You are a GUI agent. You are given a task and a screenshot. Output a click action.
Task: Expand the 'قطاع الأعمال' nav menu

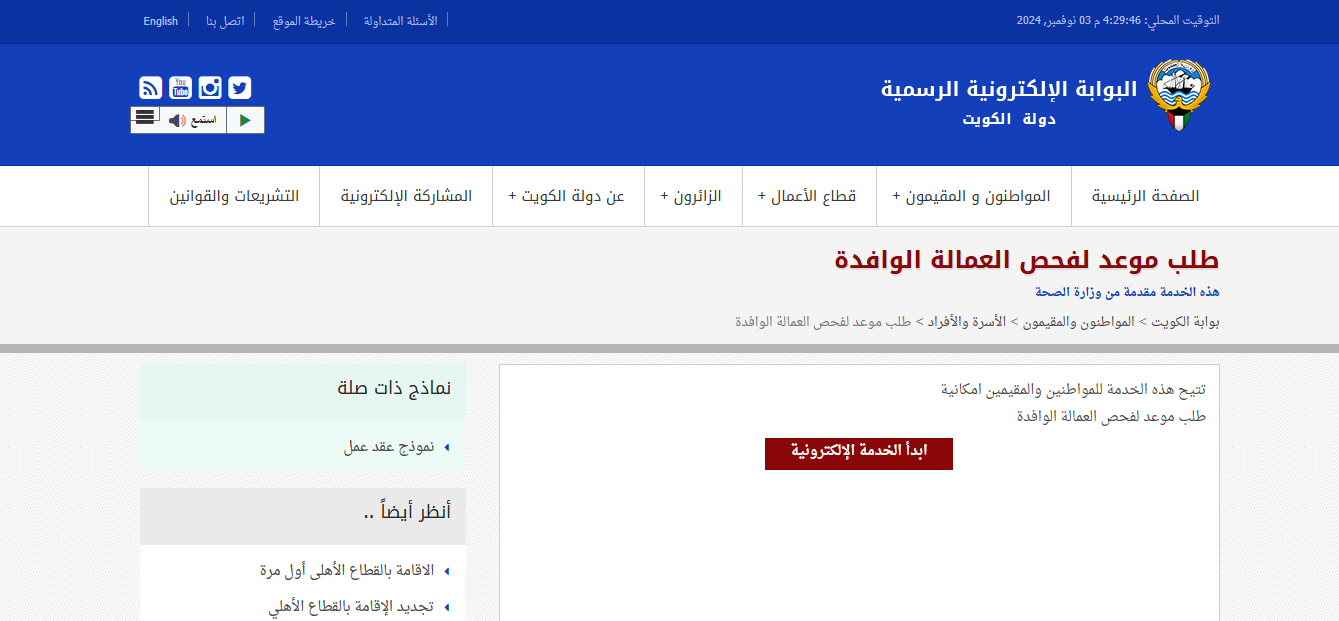coord(807,196)
